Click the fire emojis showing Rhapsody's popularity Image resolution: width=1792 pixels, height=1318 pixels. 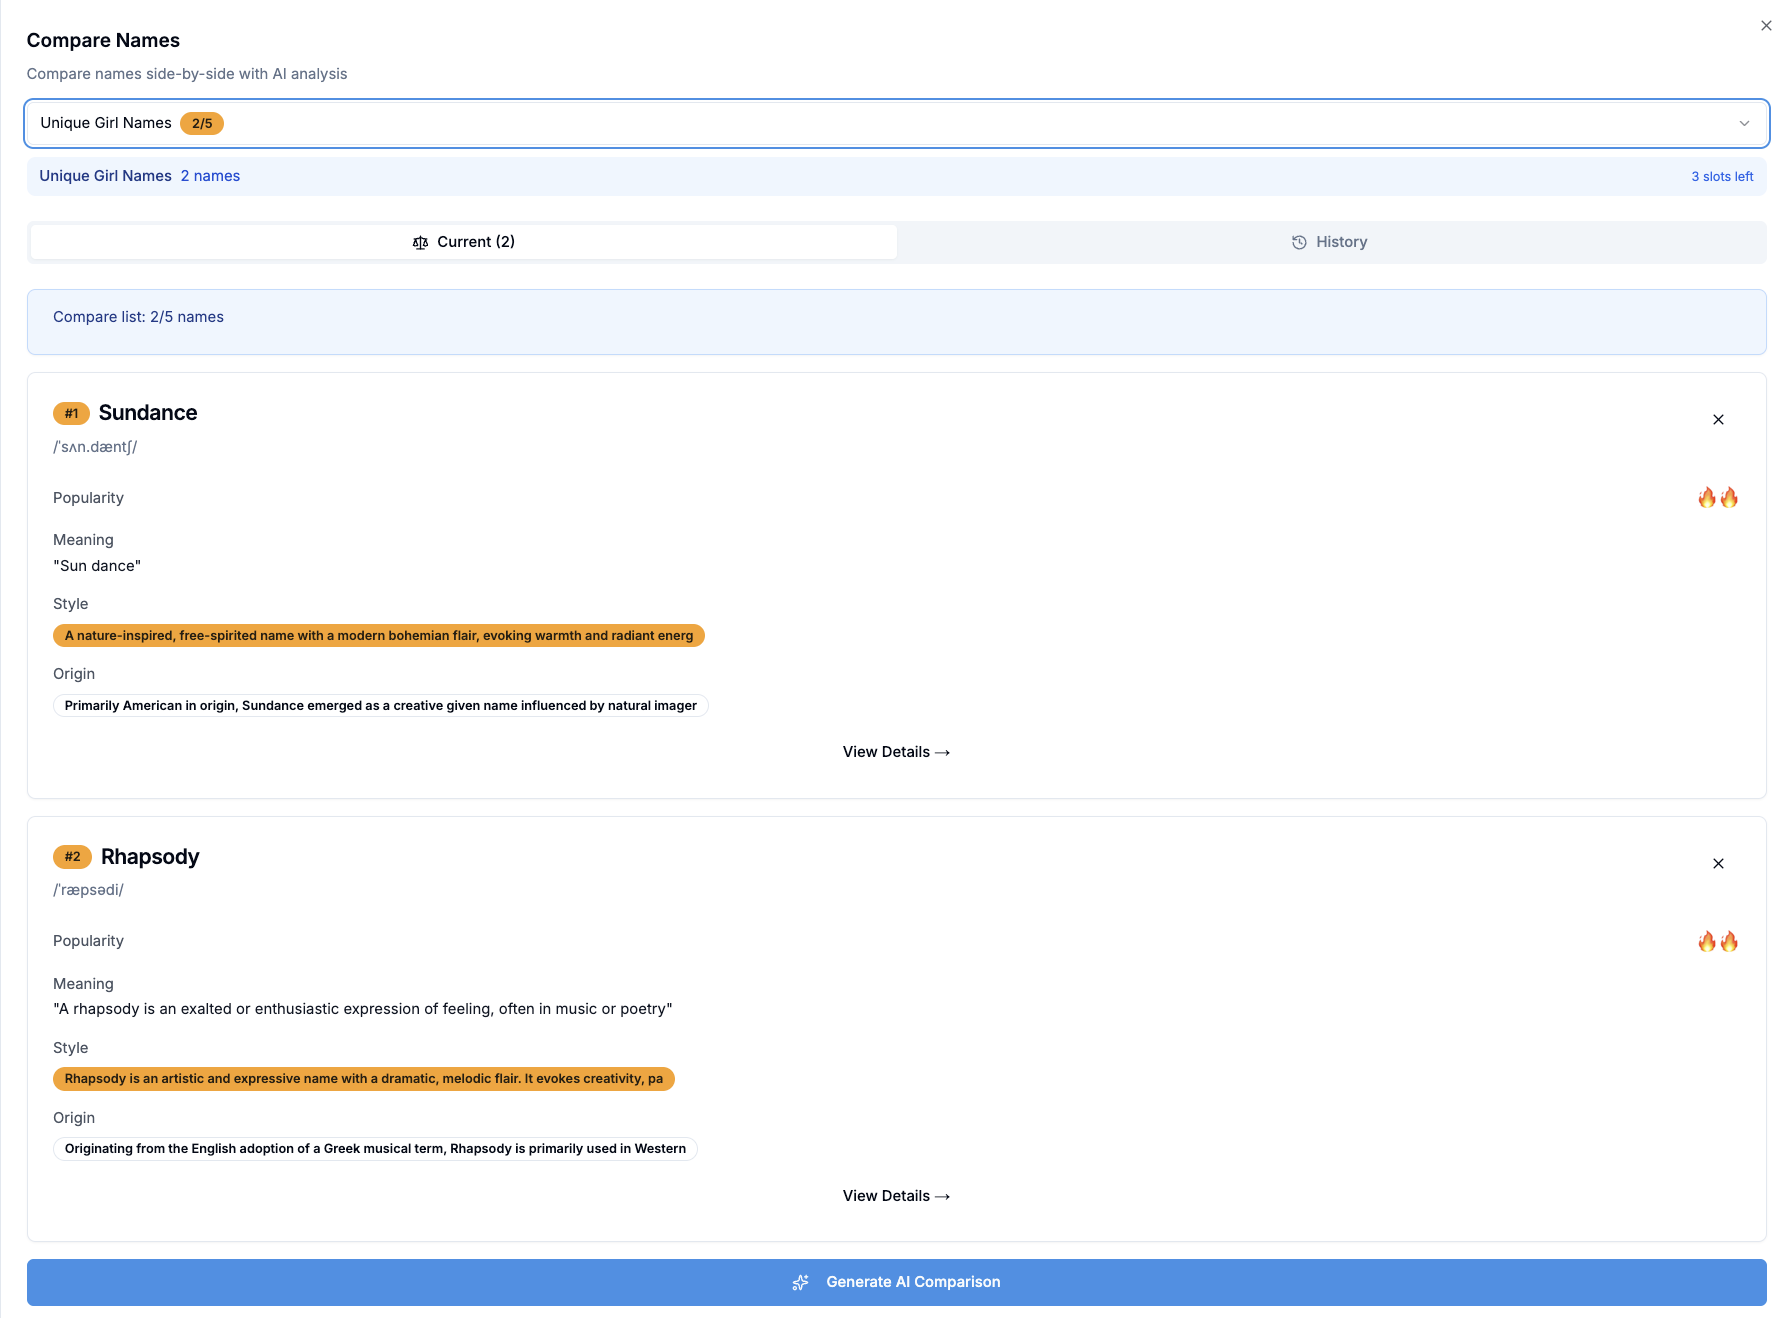[x=1717, y=940]
